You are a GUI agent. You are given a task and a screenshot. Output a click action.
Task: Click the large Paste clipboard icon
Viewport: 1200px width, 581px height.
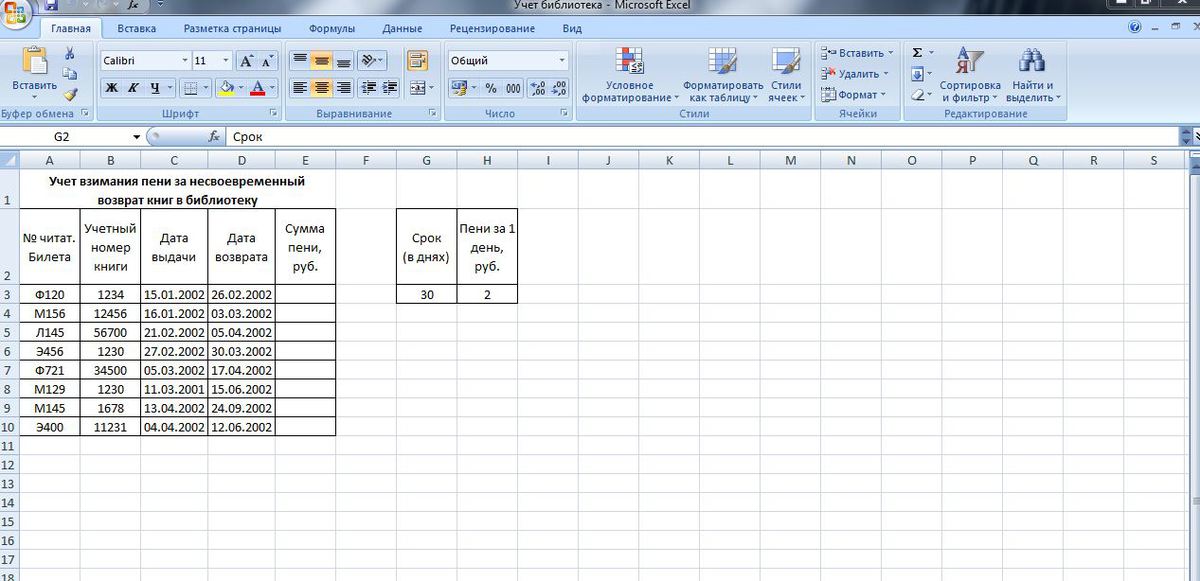pyautogui.click(x=35, y=61)
